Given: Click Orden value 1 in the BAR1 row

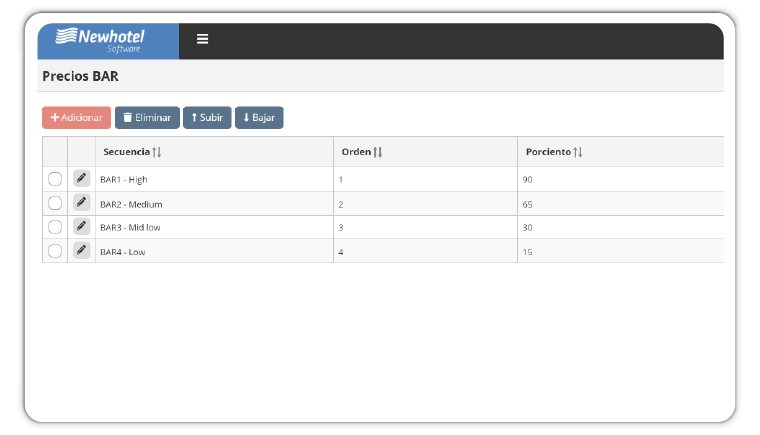Looking at the screenshot, I should 341,180.
